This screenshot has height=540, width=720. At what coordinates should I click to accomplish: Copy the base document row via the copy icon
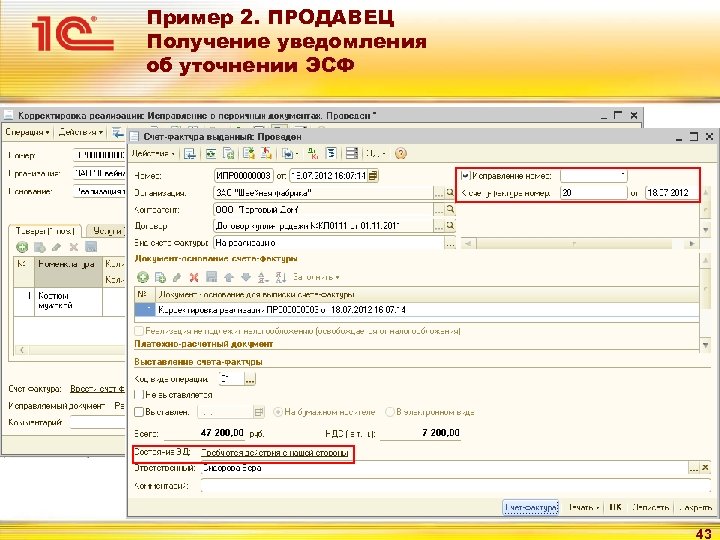[x=160, y=277]
